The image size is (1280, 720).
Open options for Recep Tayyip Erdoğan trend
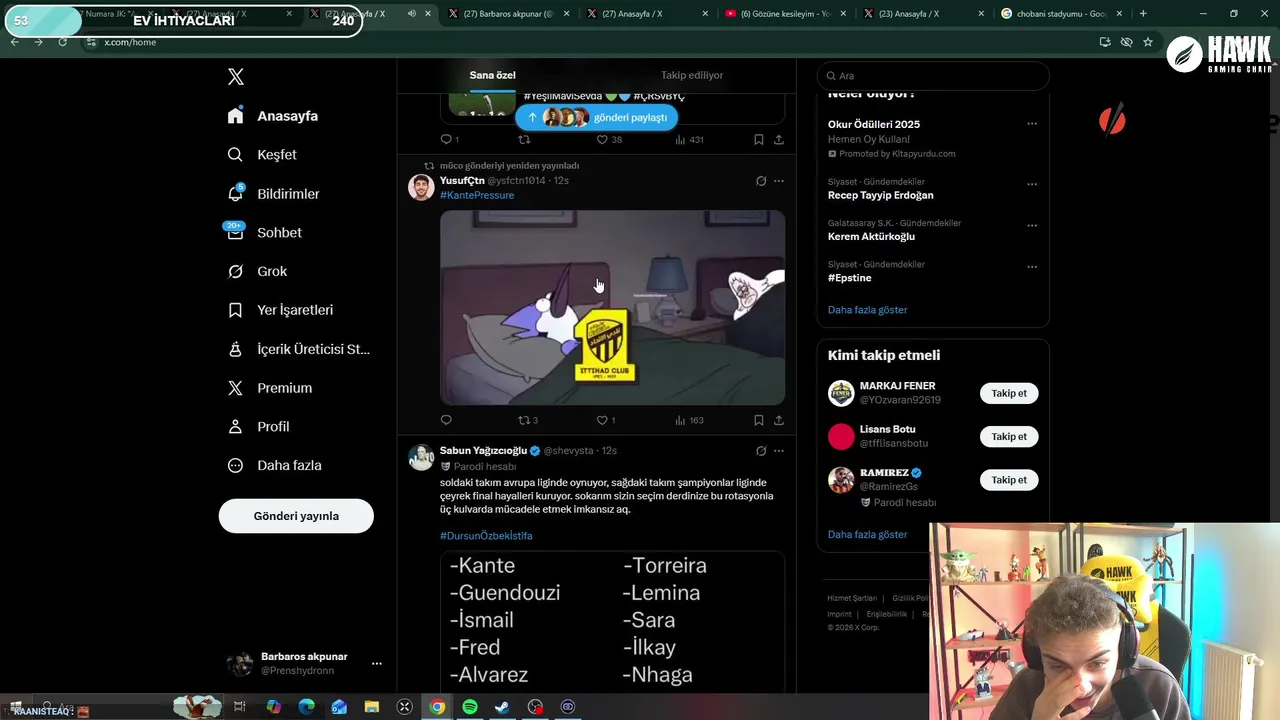tap(1032, 185)
